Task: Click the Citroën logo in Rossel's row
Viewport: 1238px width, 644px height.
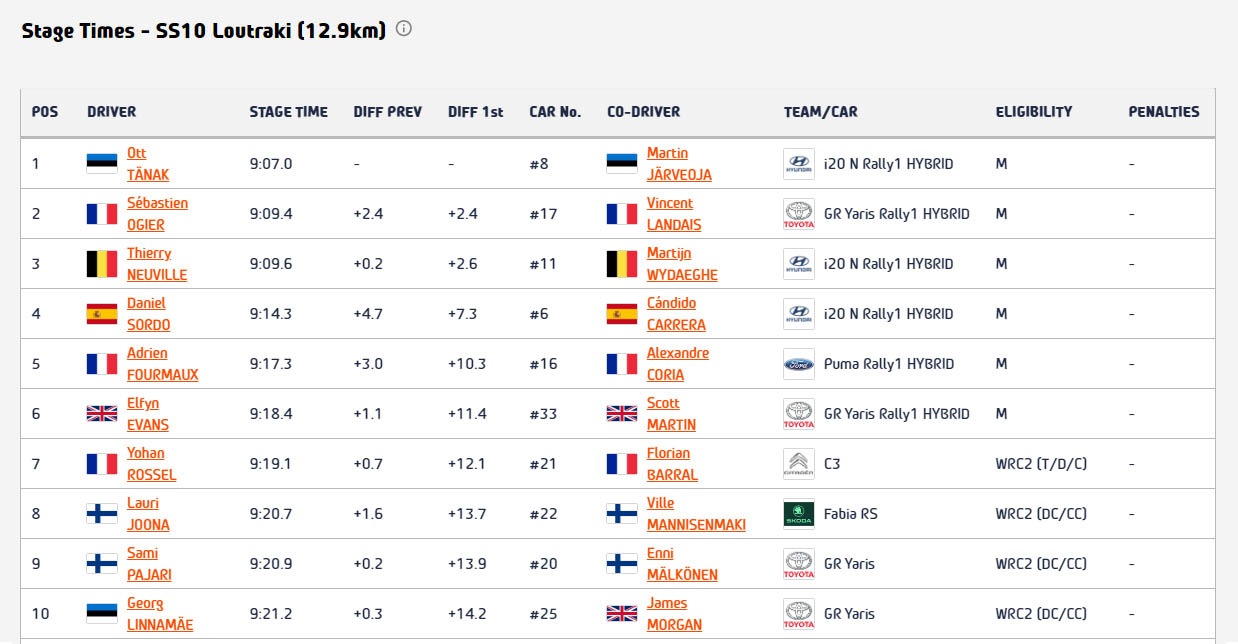Action: (x=798, y=464)
